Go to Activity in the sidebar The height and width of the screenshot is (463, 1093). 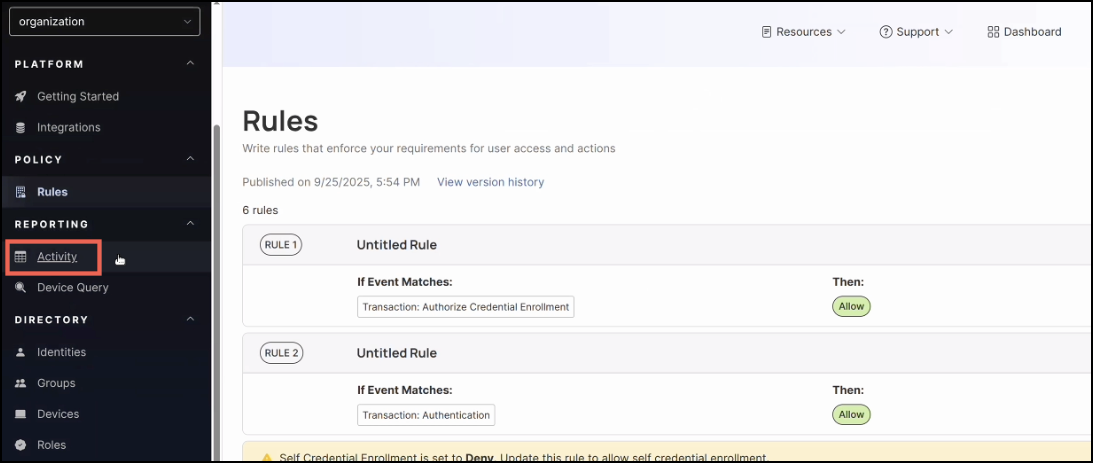coord(57,257)
